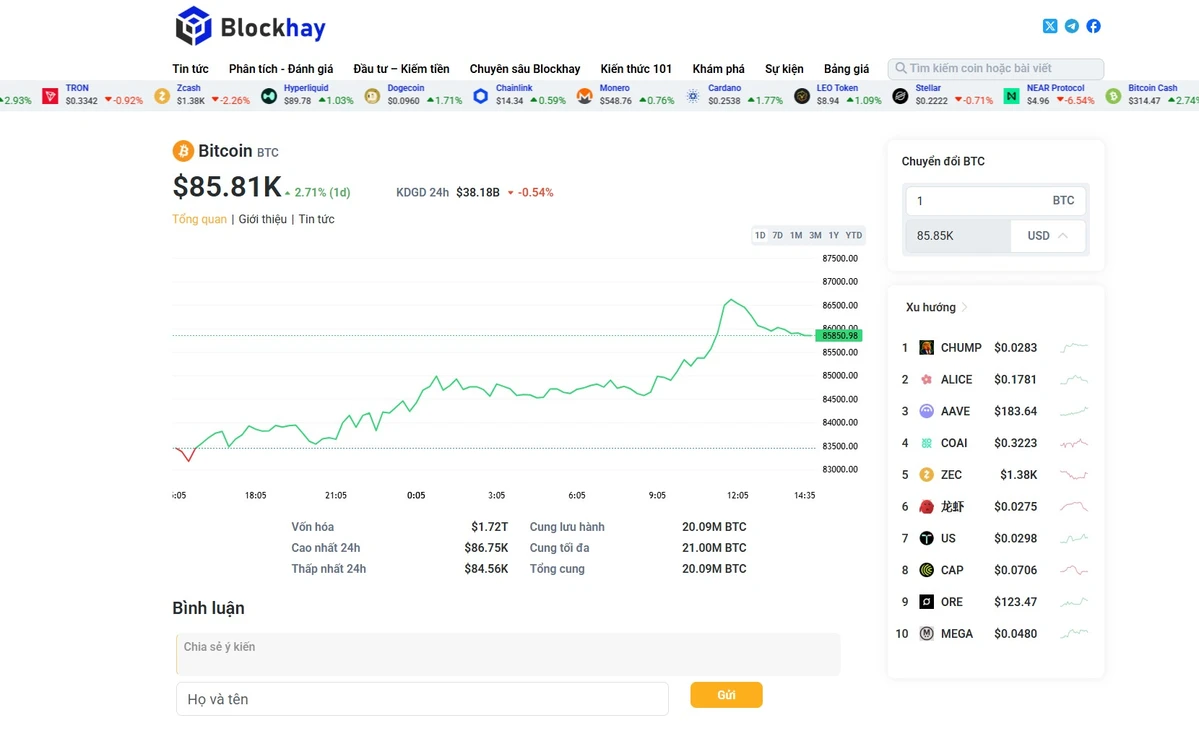Open the Dogecoin name link in ticker

(x=405, y=88)
